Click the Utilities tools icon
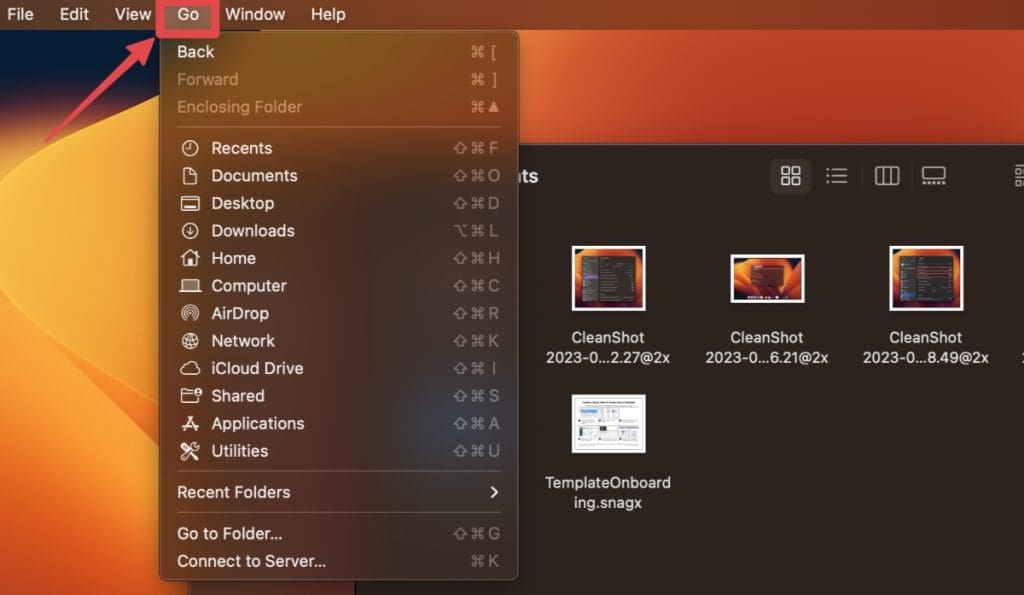 pos(190,451)
